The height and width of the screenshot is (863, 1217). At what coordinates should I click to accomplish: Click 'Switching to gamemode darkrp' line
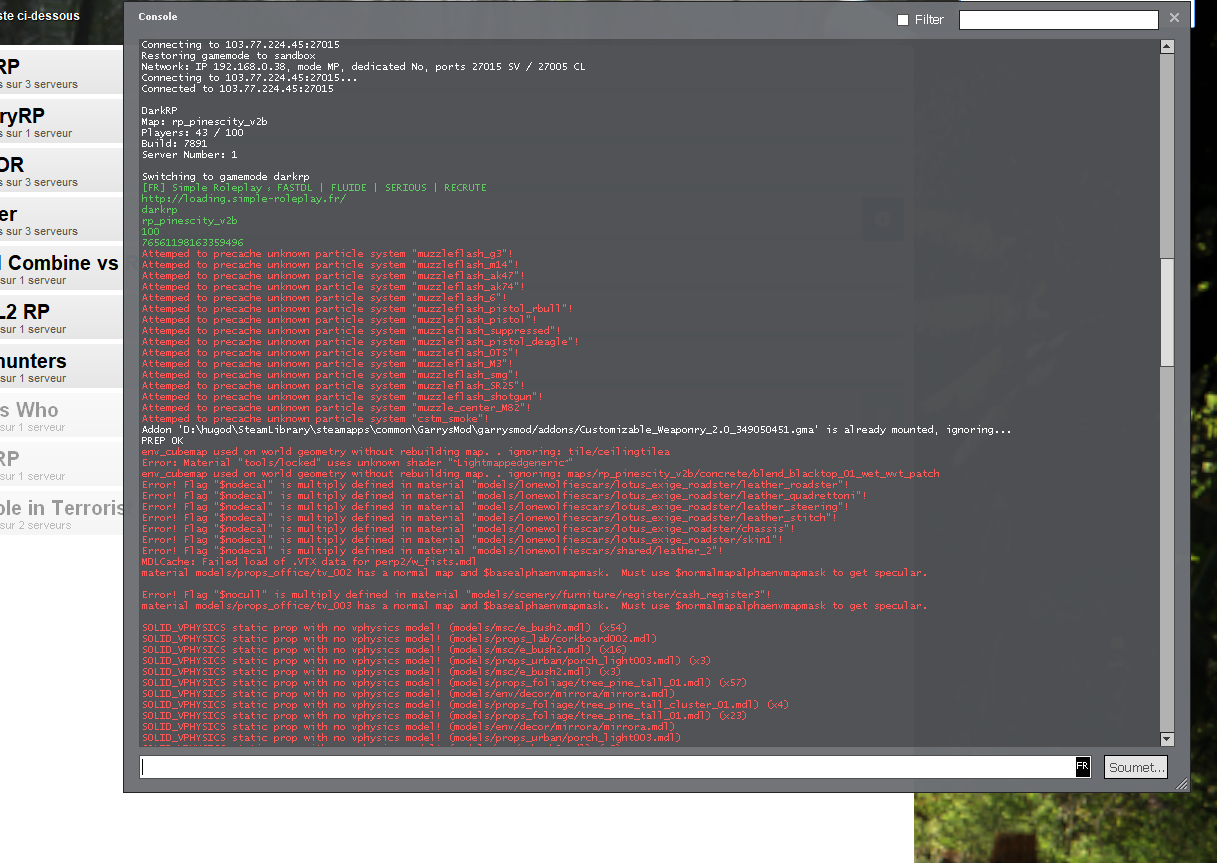point(226,177)
